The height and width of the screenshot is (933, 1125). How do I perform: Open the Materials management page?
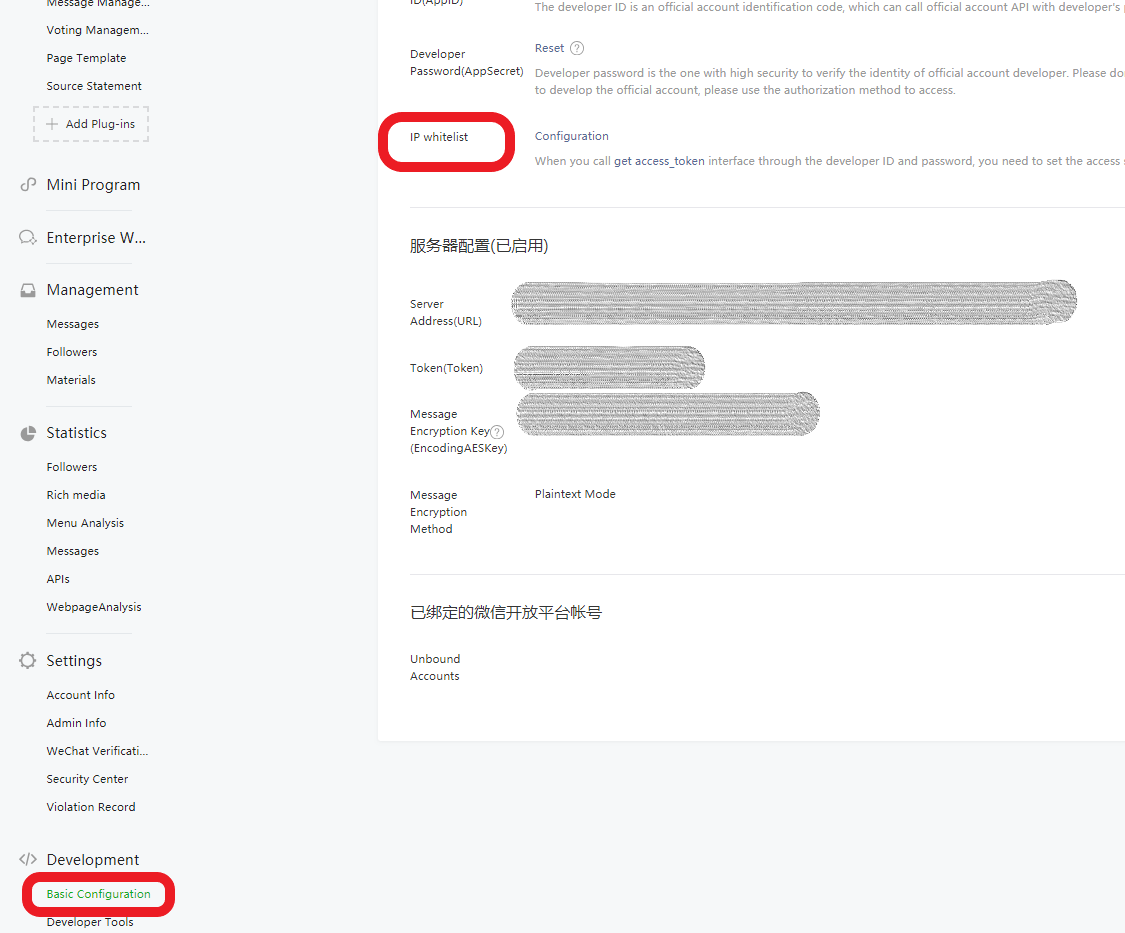click(x=71, y=380)
